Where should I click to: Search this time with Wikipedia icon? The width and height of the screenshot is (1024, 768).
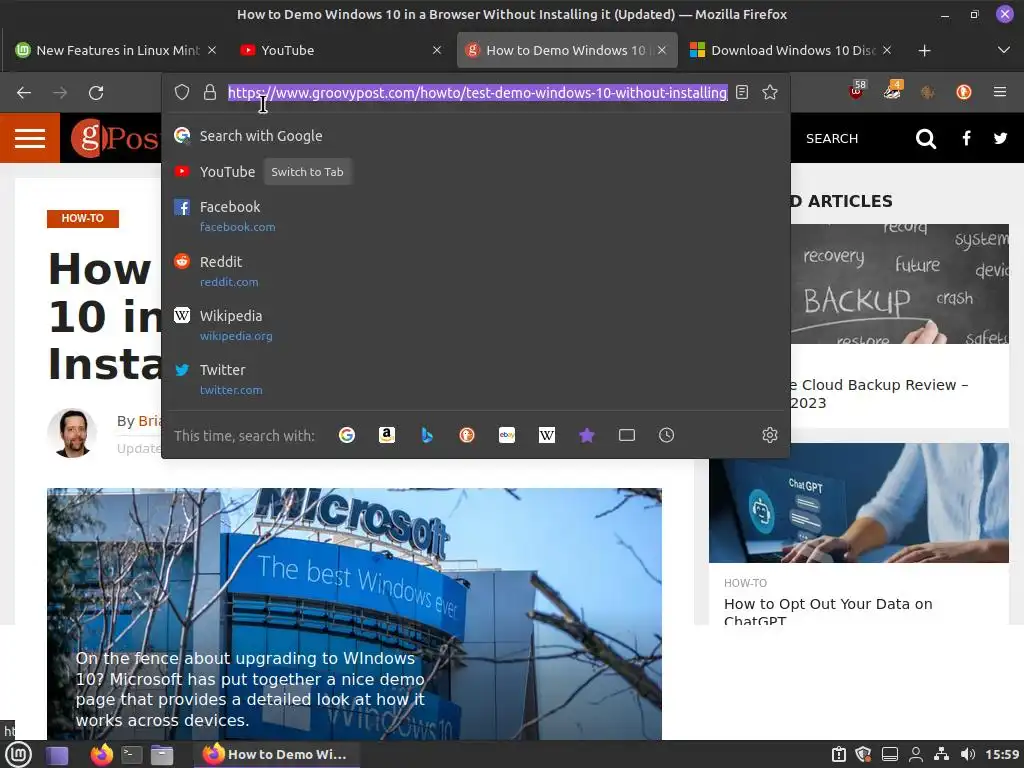tap(547, 435)
